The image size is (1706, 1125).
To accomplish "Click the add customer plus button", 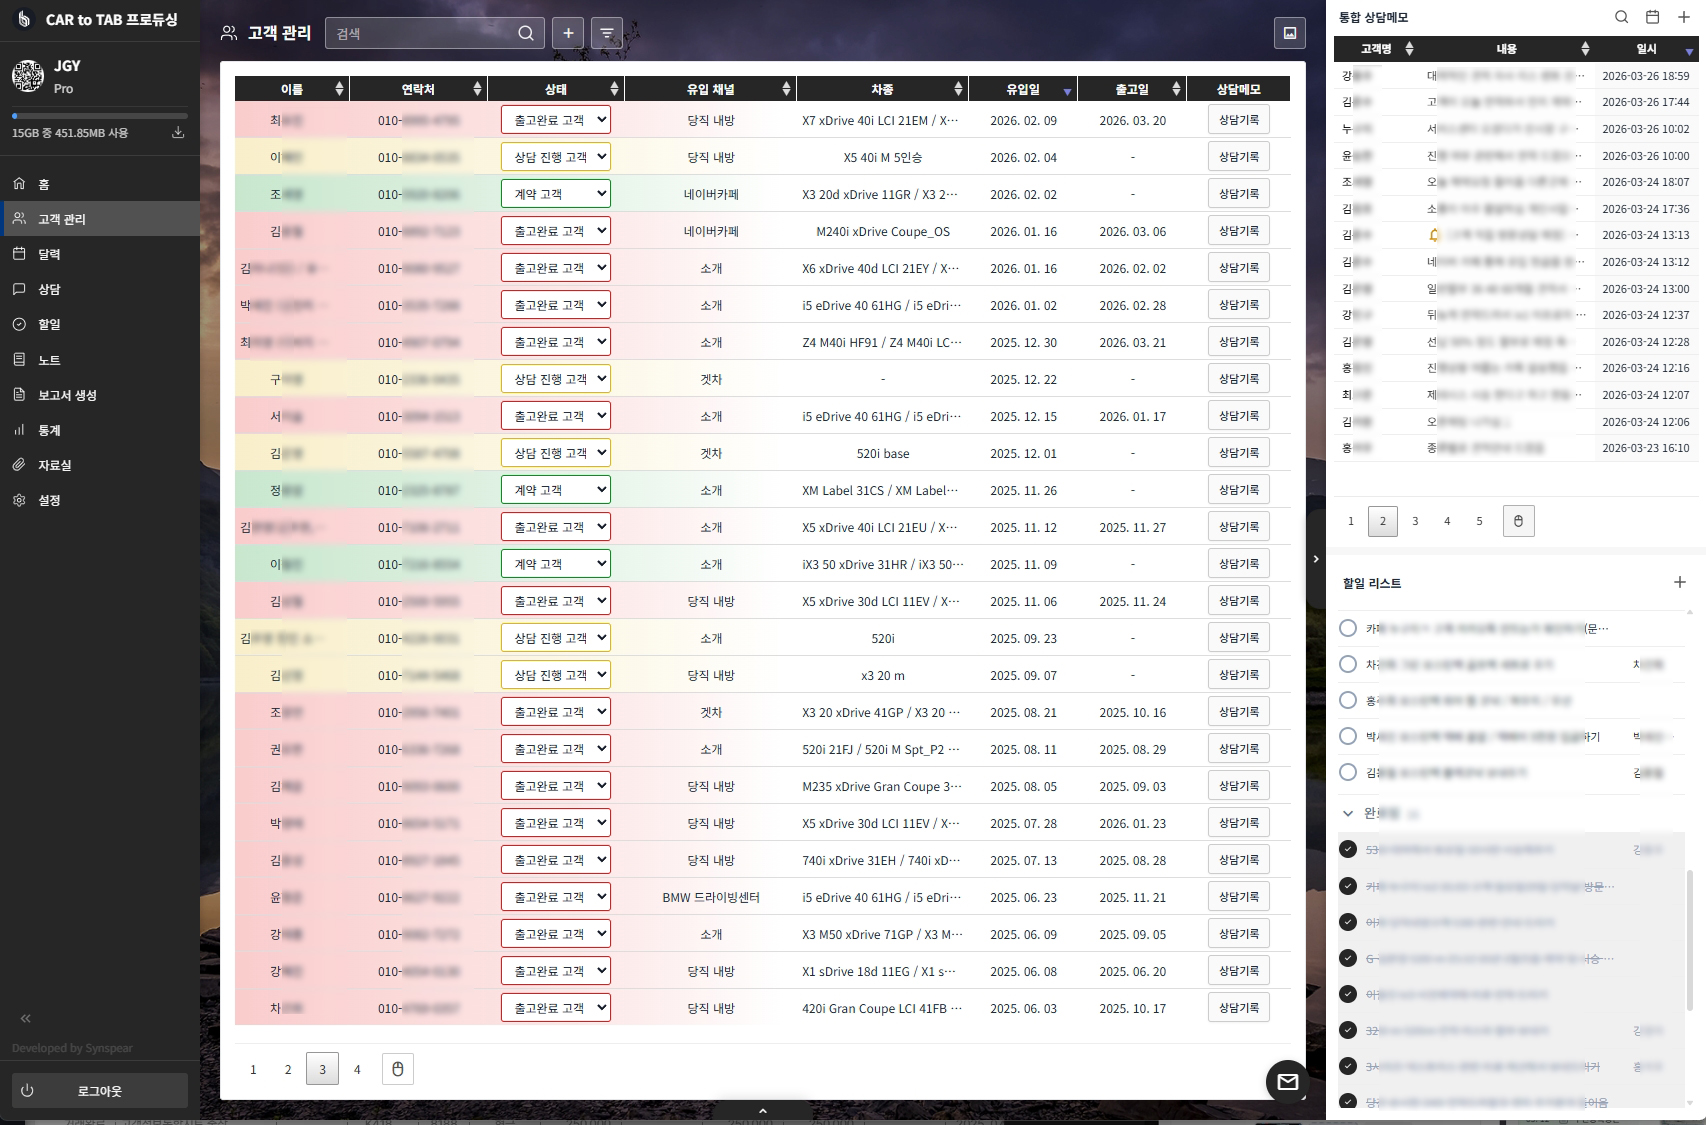I will (x=568, y=33).
